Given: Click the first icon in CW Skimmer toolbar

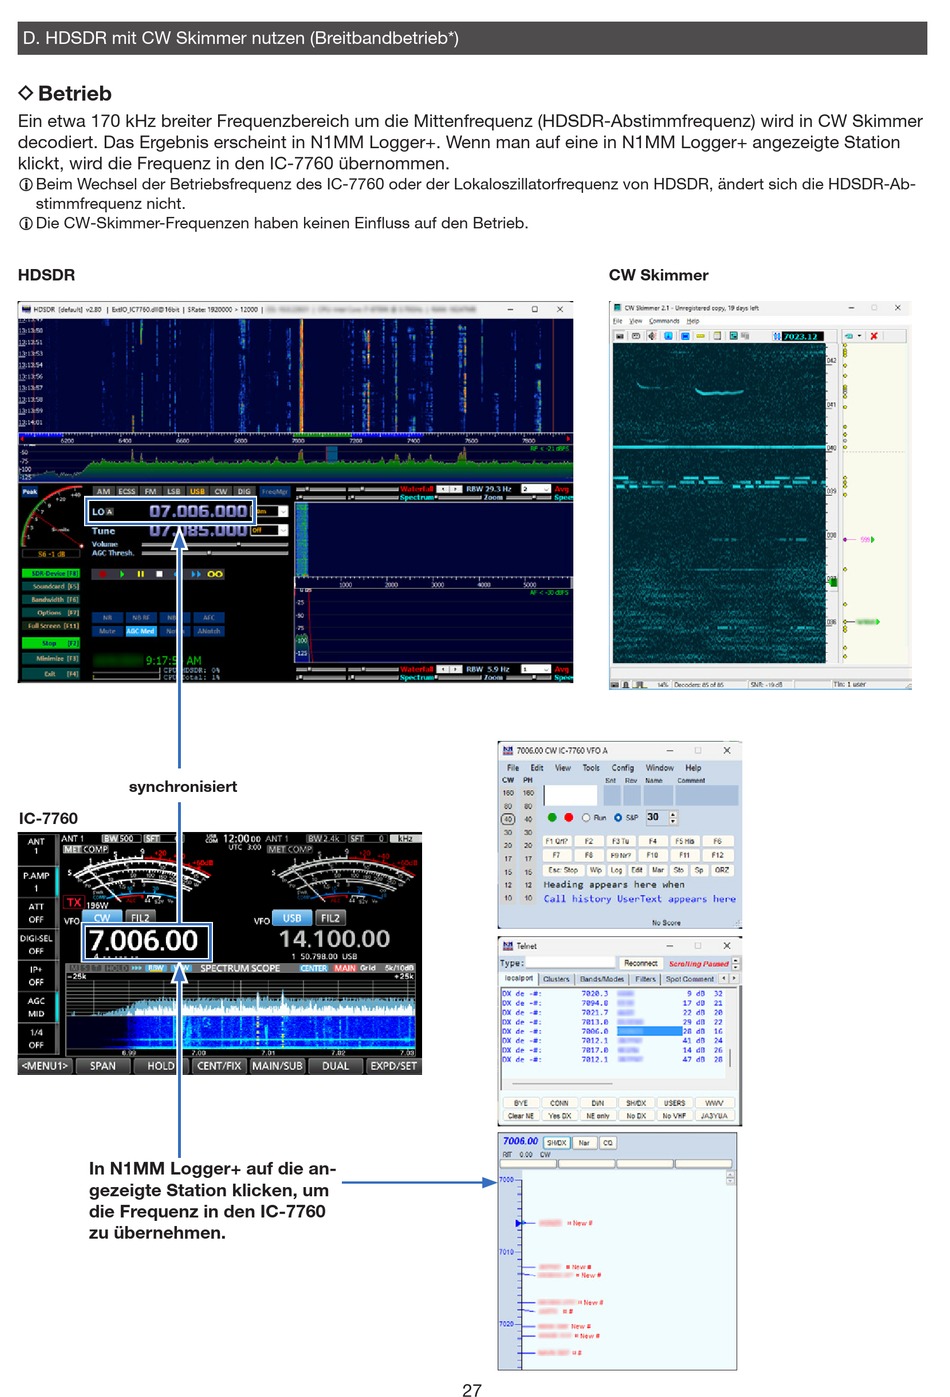Looking at the screenshot, I should (x=620, y=336).
